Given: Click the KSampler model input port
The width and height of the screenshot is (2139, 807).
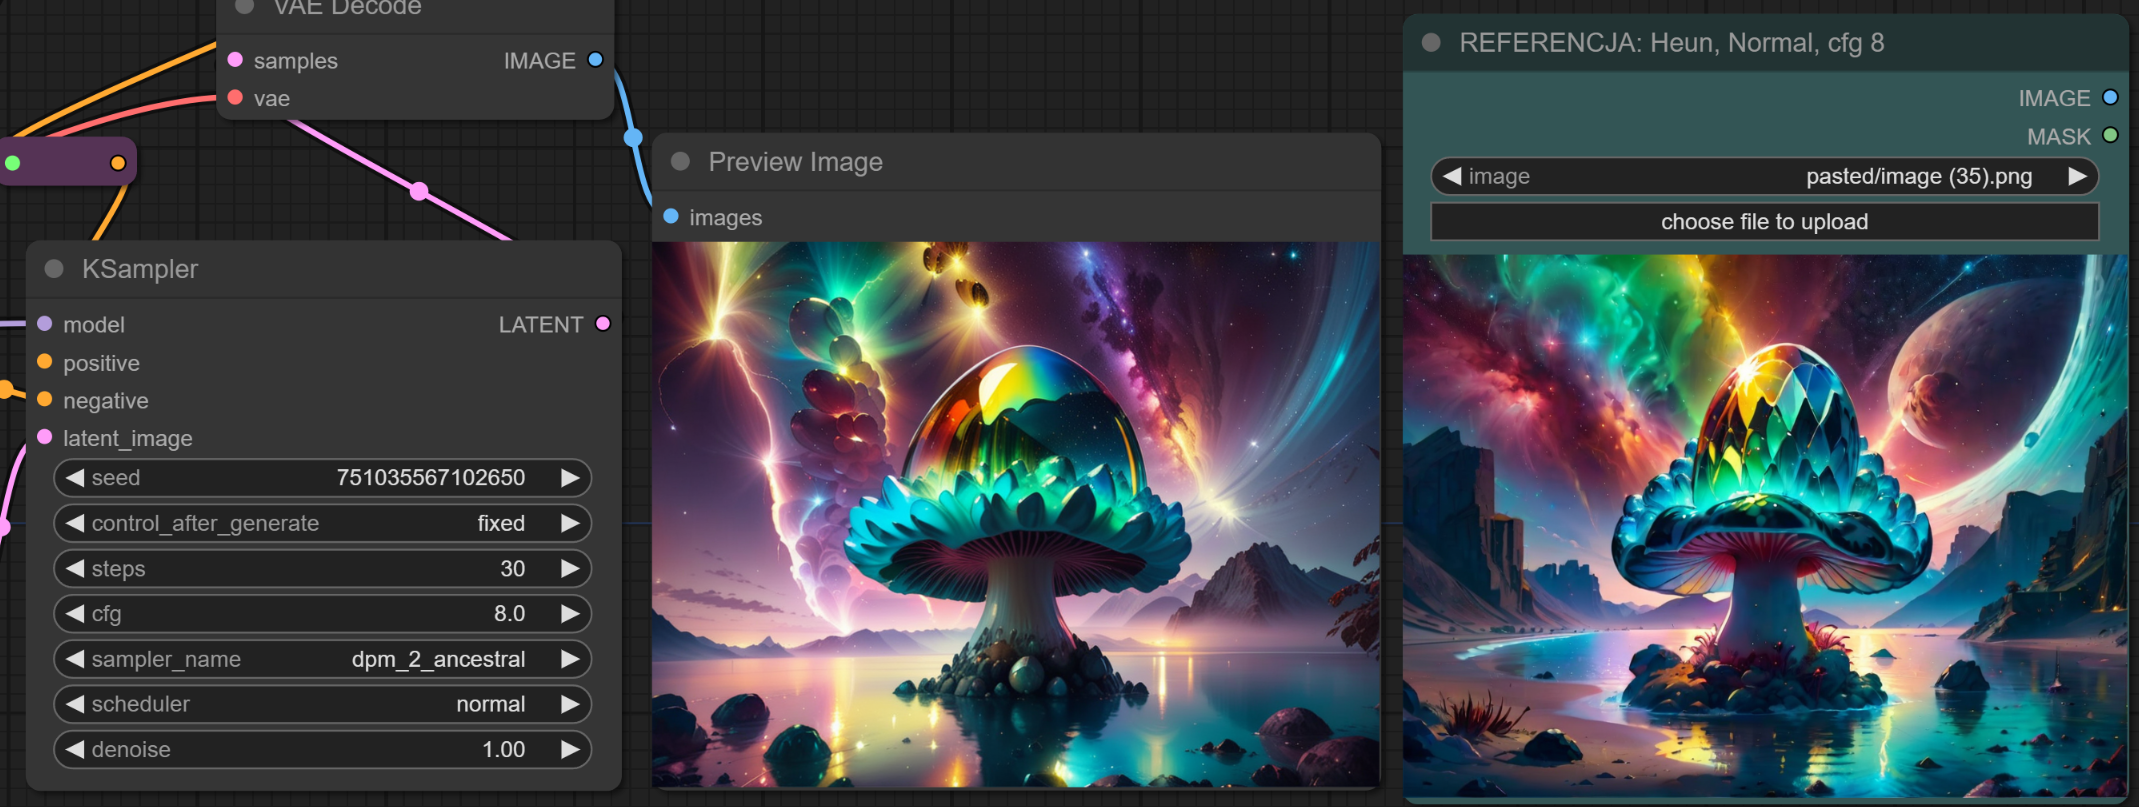Looking at the screenshot, I should [45, 324].
